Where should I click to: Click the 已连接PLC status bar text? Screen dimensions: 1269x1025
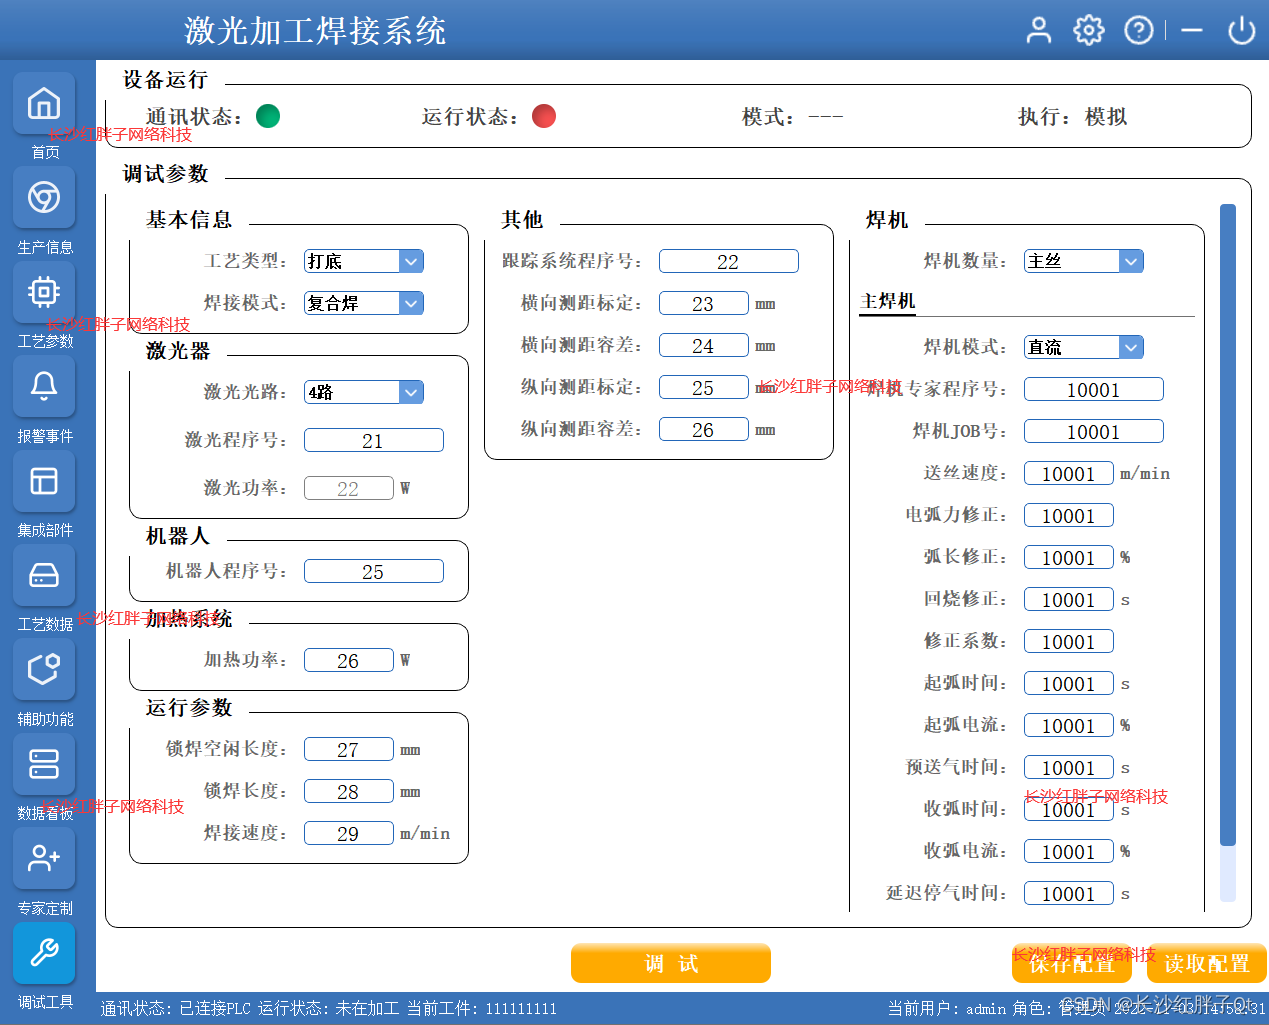click(x=215, y=1009)
